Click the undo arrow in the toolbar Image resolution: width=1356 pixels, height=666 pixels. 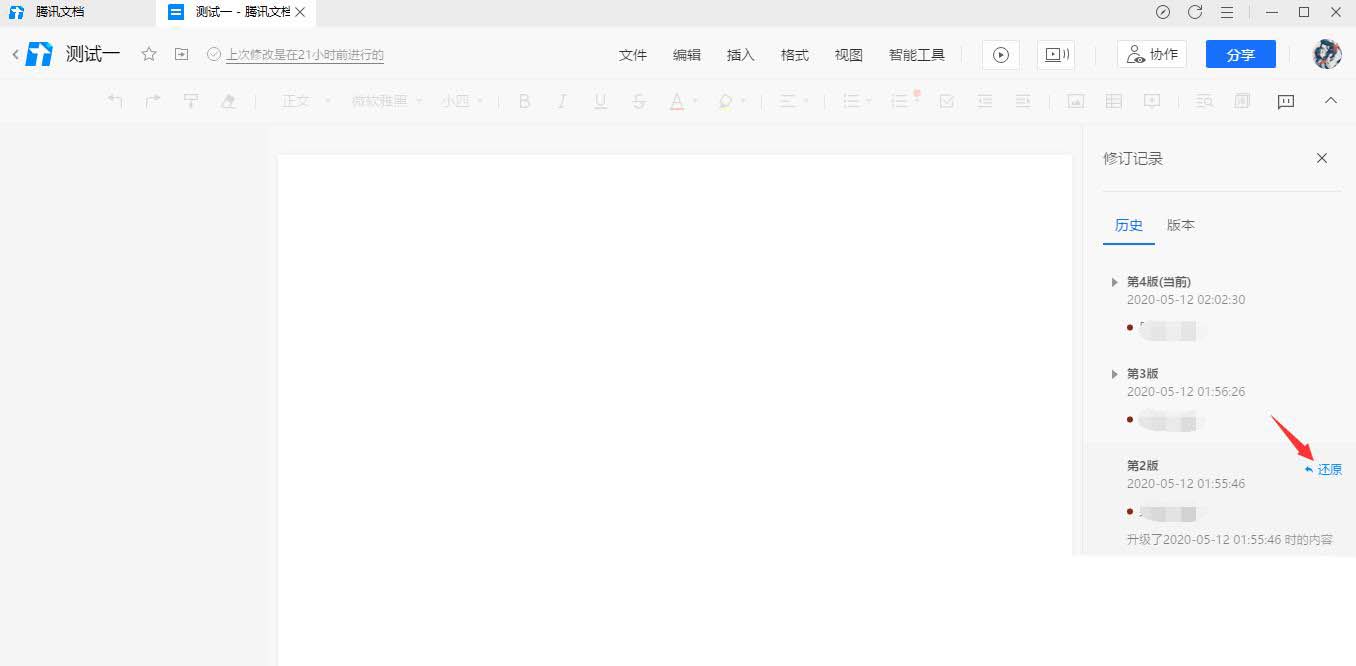coord(115,101)
